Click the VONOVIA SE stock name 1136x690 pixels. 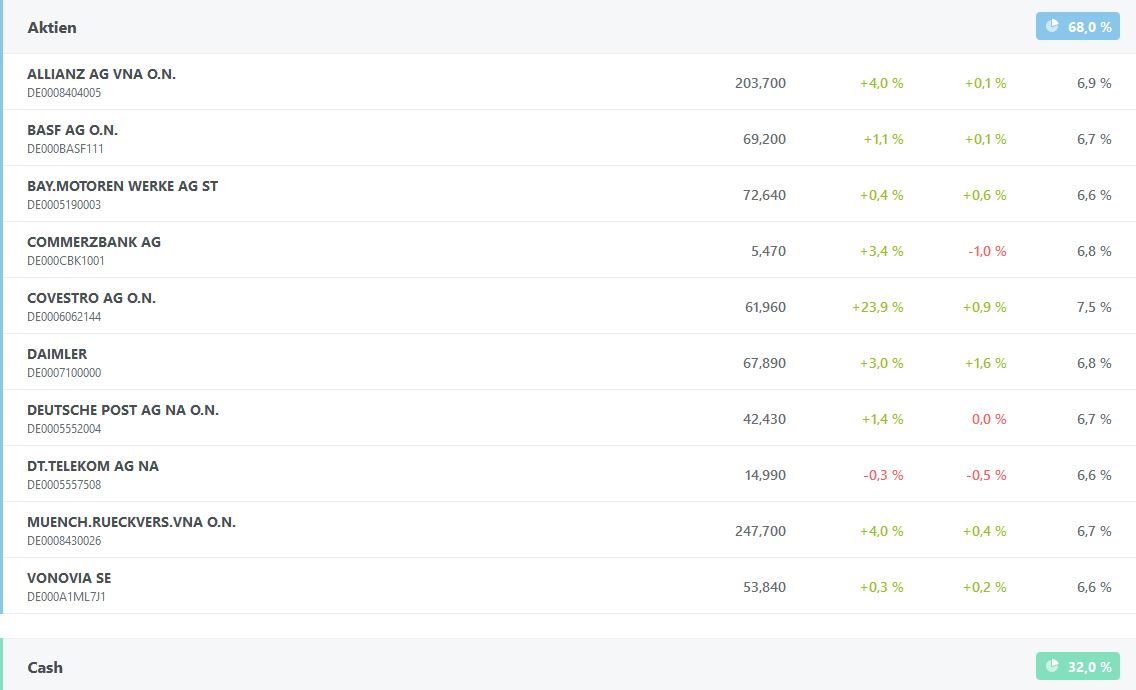pos(69,578)
